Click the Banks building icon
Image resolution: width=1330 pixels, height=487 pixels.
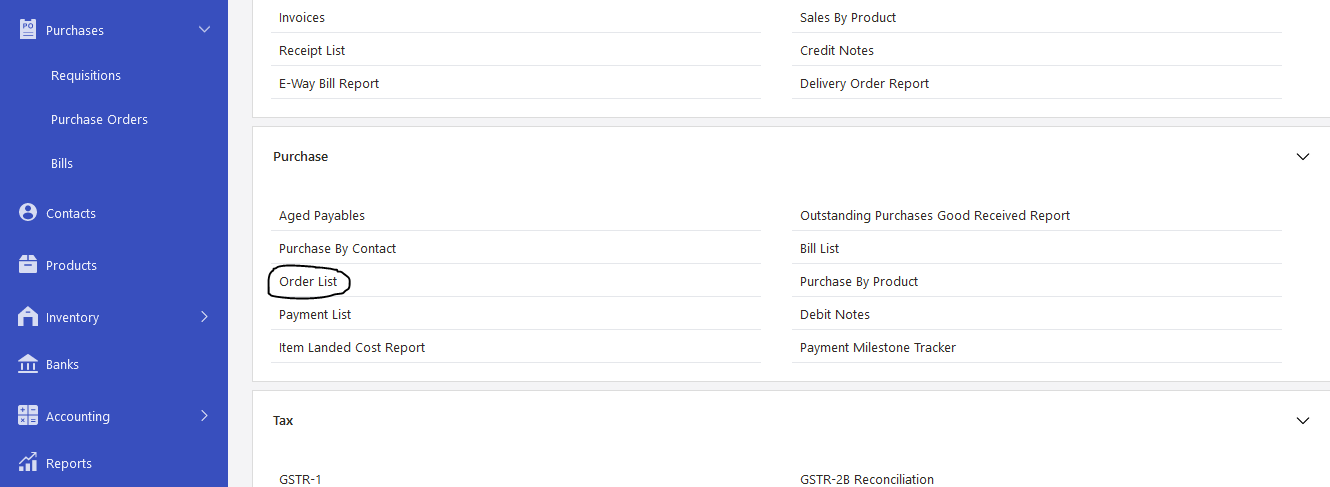(x=28, y=364)
